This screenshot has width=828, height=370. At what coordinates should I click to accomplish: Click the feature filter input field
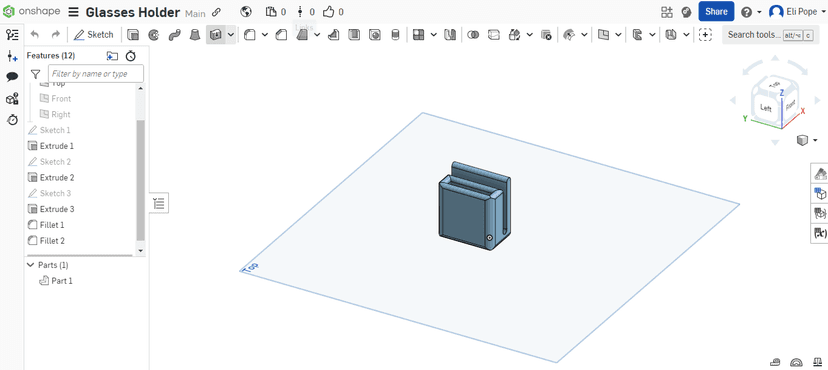point(96,74)
